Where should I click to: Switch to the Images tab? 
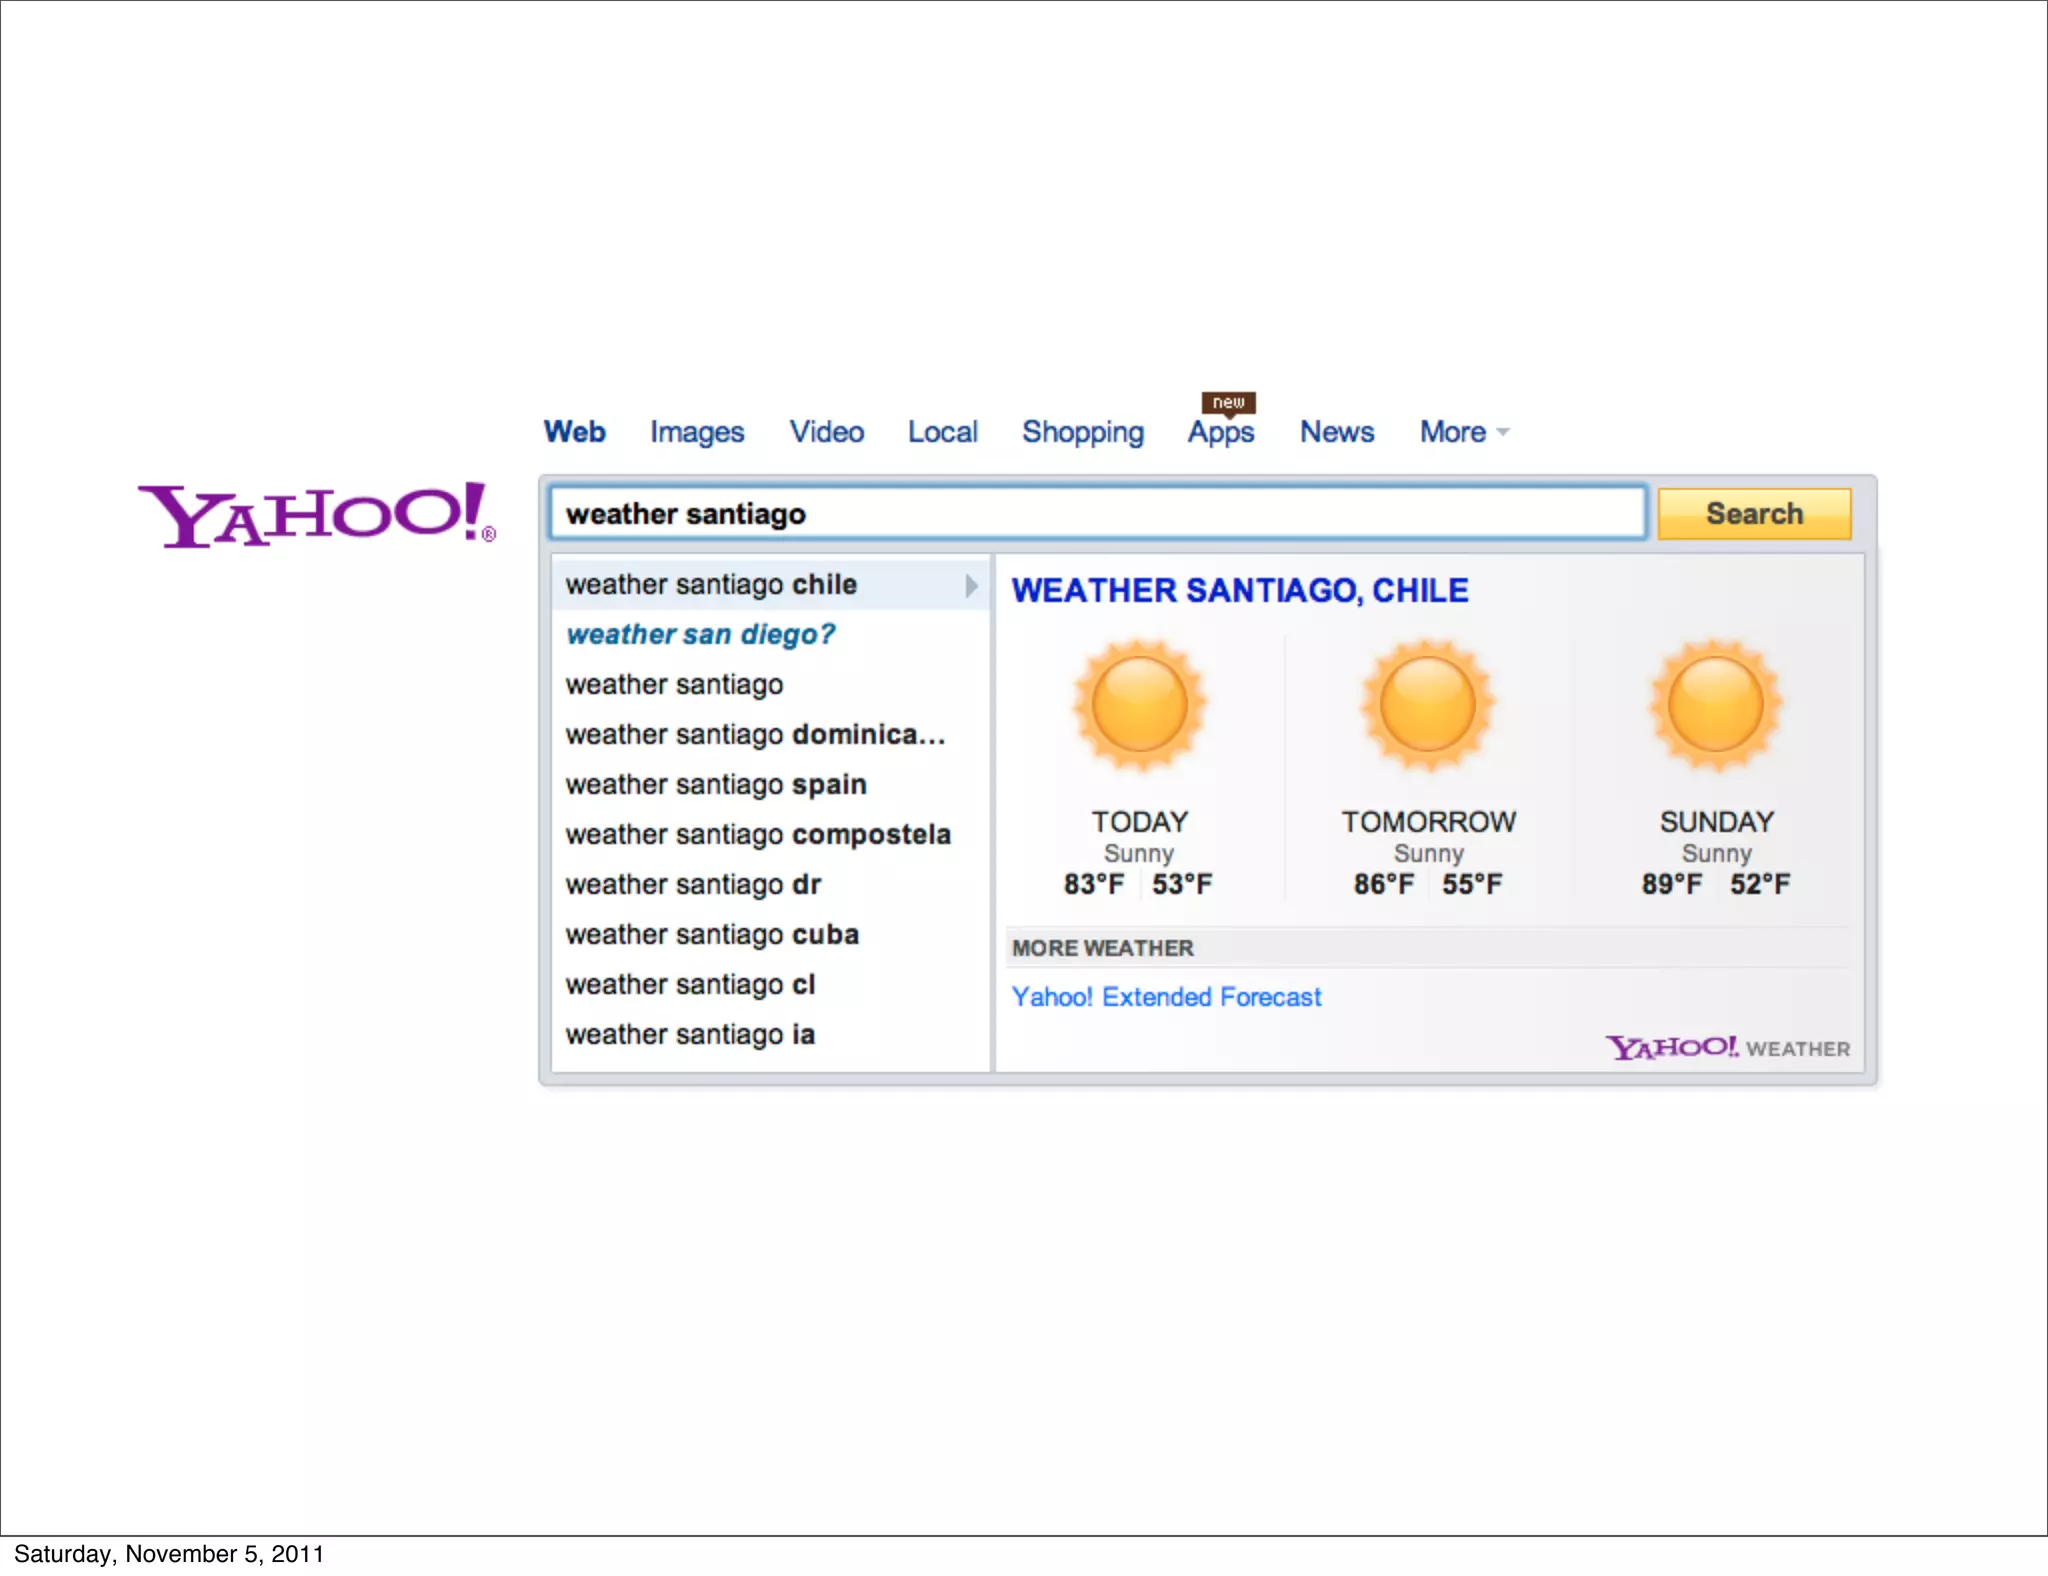[697, 432]
